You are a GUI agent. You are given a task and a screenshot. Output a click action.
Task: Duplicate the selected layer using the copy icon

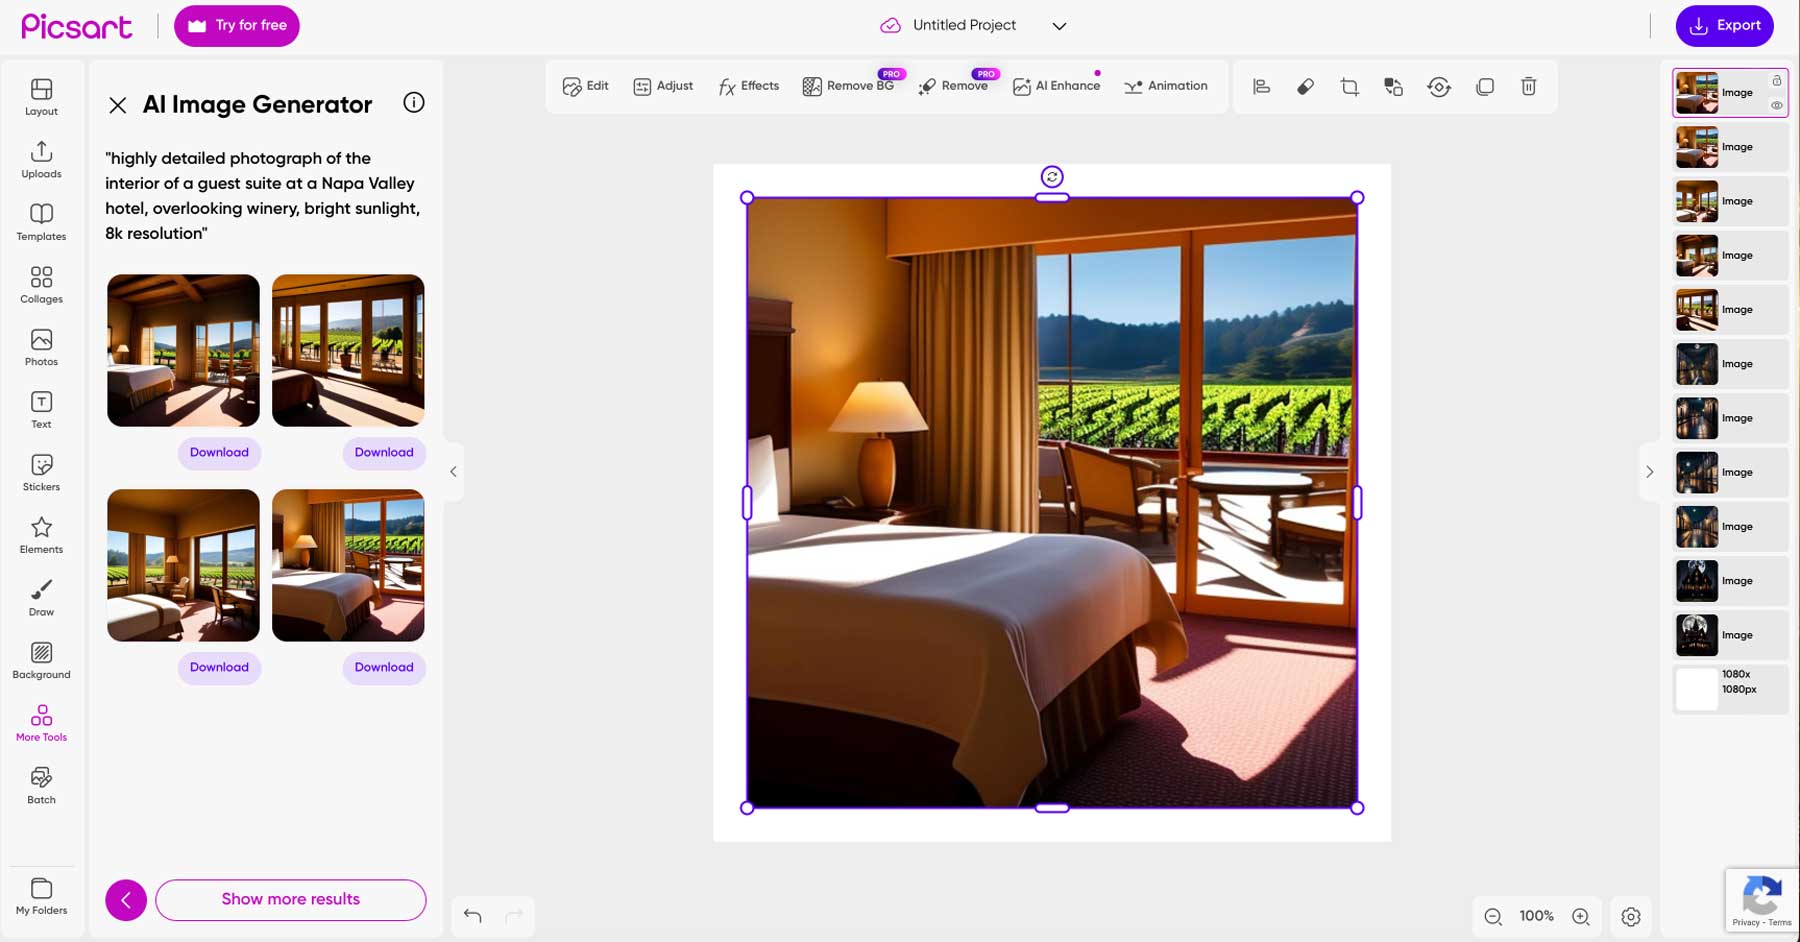(1484, 87)
